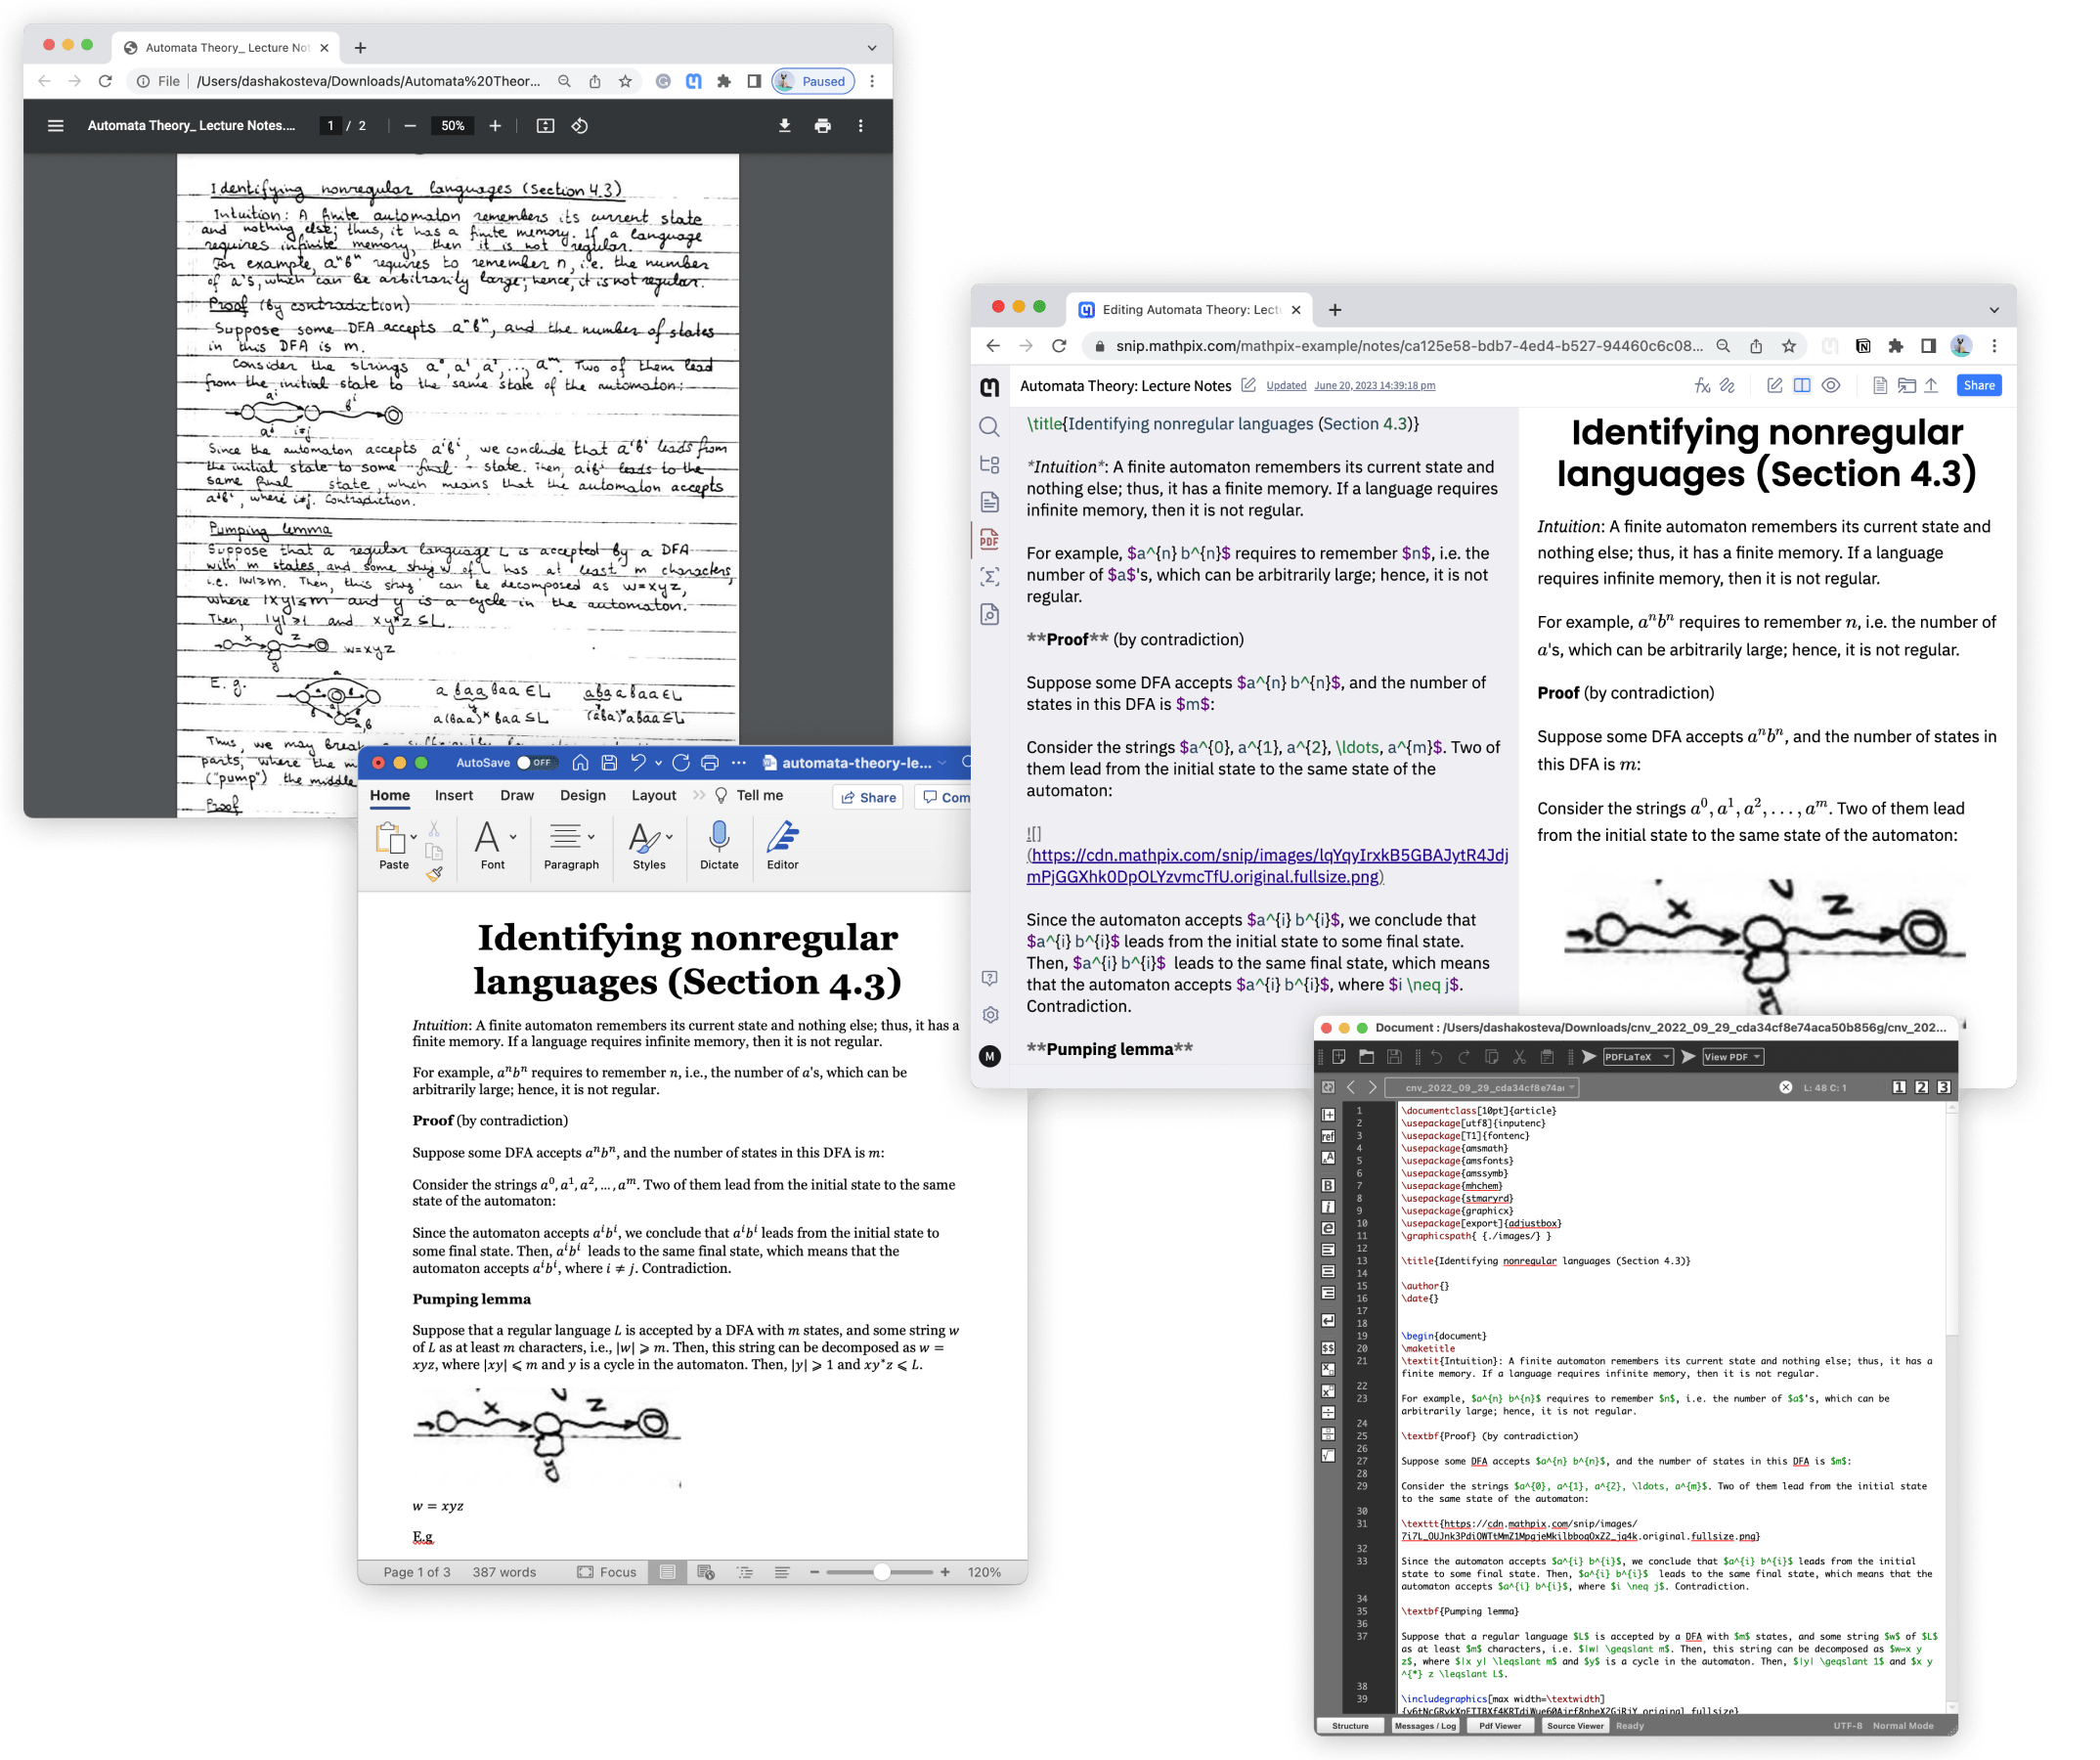Download the PDF from viewer toolbar

(785, 126)
